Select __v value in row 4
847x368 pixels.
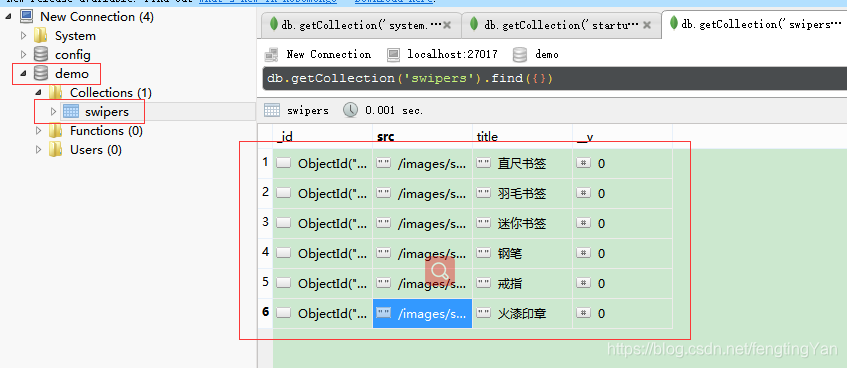click(622, 253)
